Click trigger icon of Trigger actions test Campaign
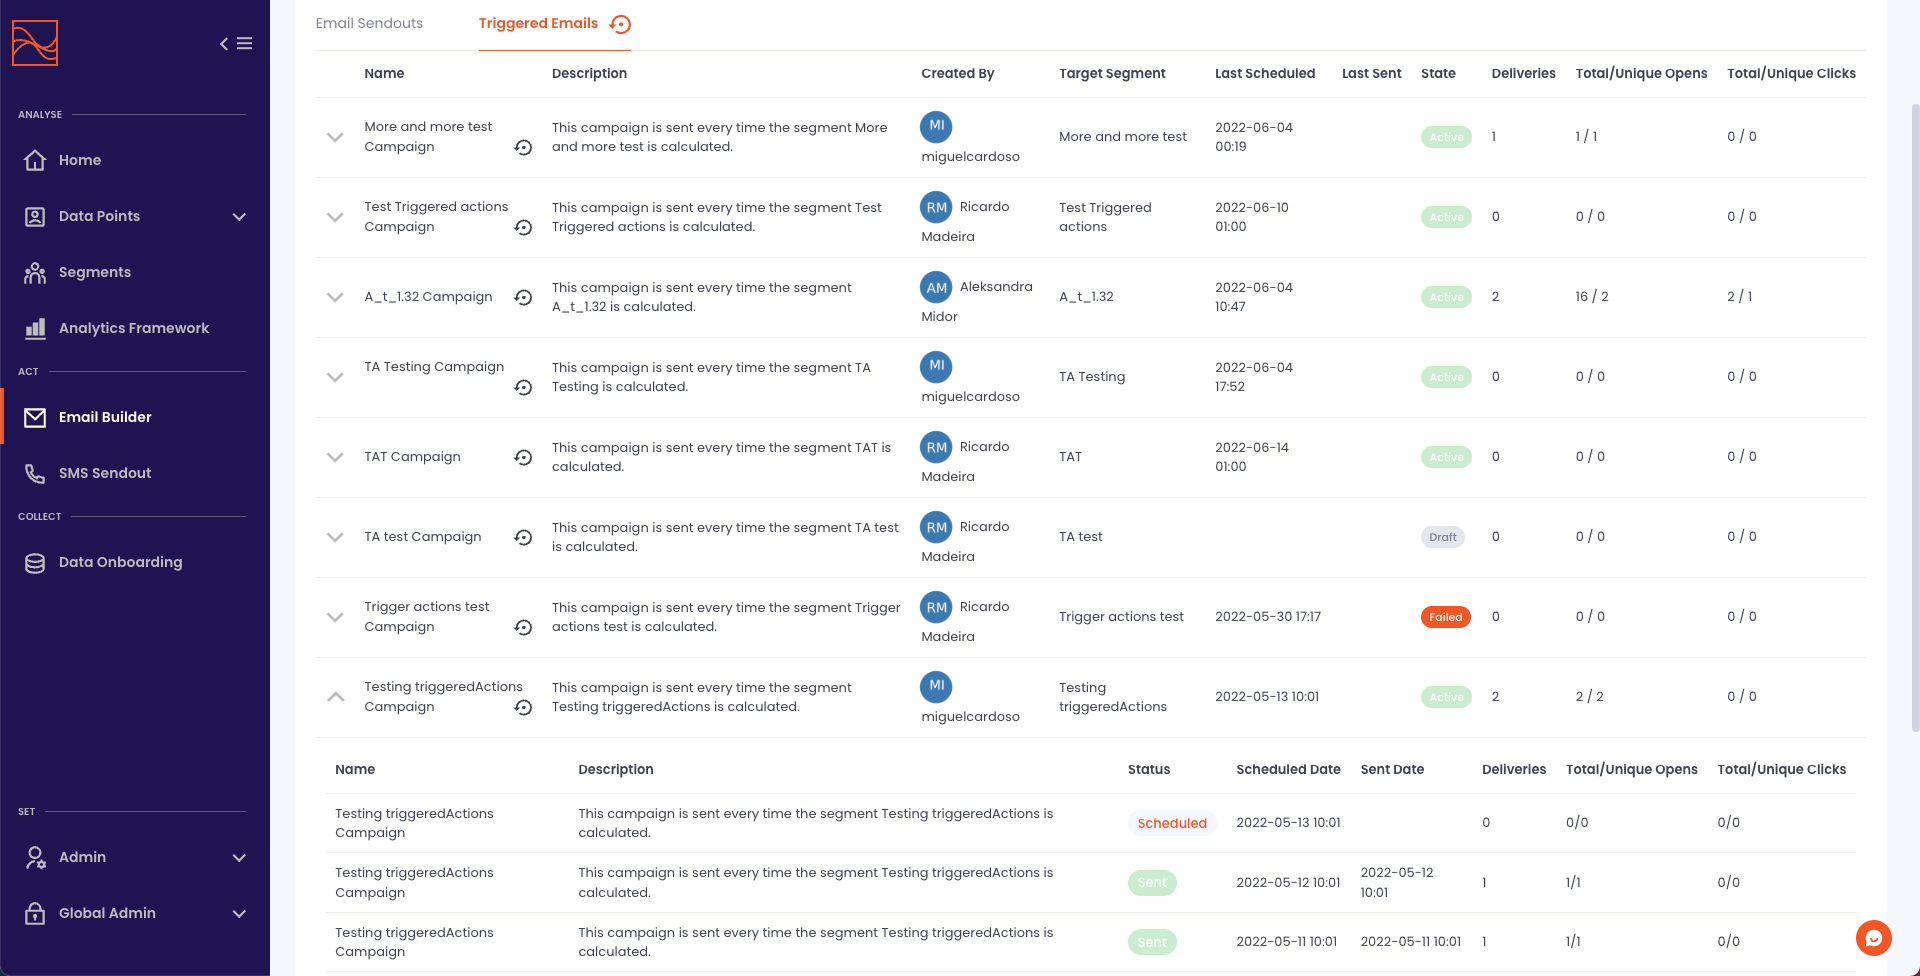Screen dimensions: 1920x976 pos(523,627)
